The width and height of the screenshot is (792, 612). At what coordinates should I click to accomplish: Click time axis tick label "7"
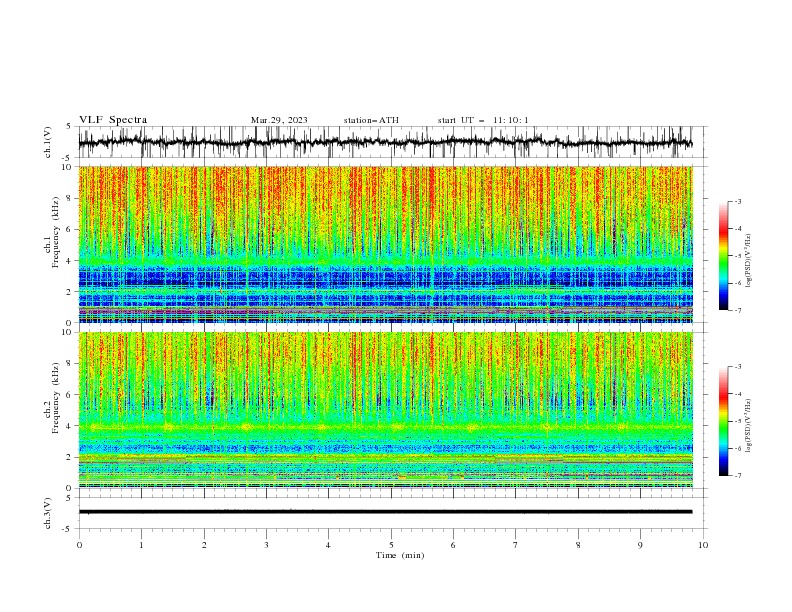point(516,545)
